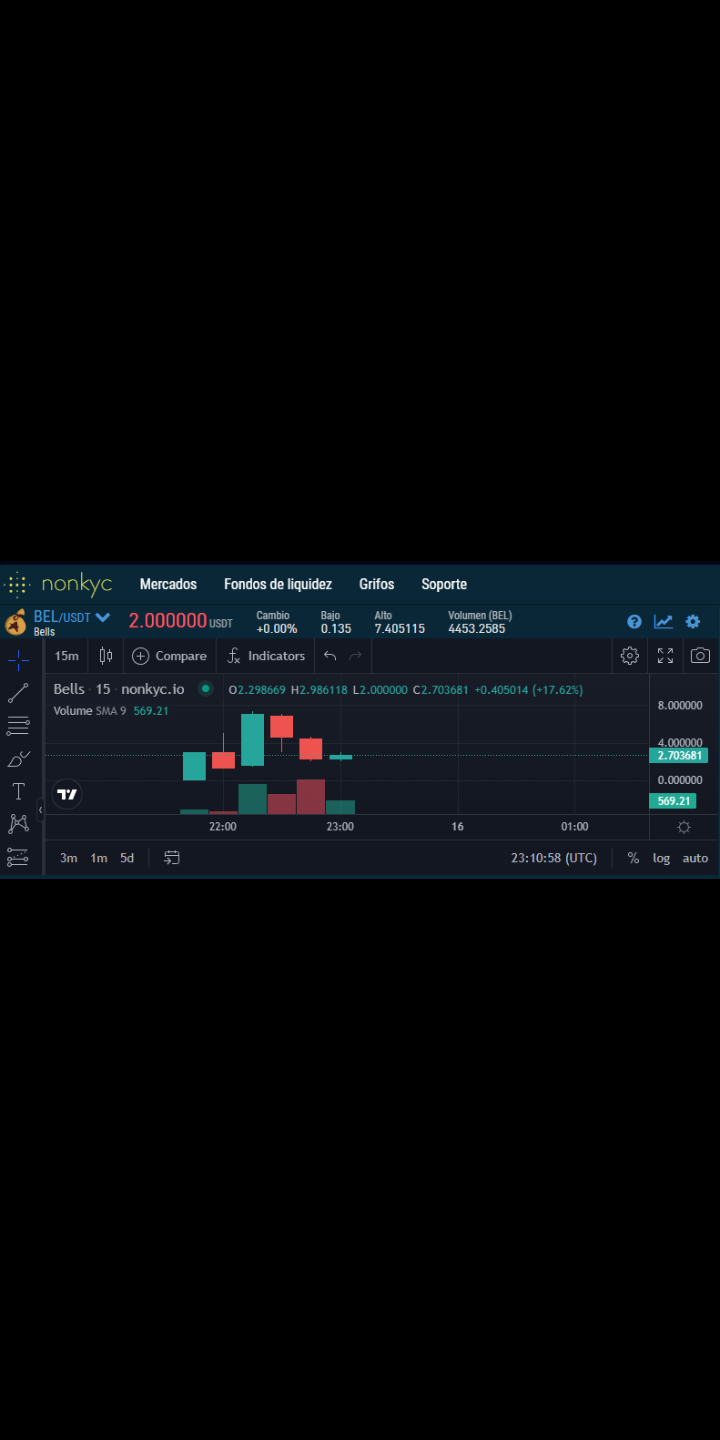
Task: Open the Fondos de liquidez menu
Action: (x=278, y=584)
